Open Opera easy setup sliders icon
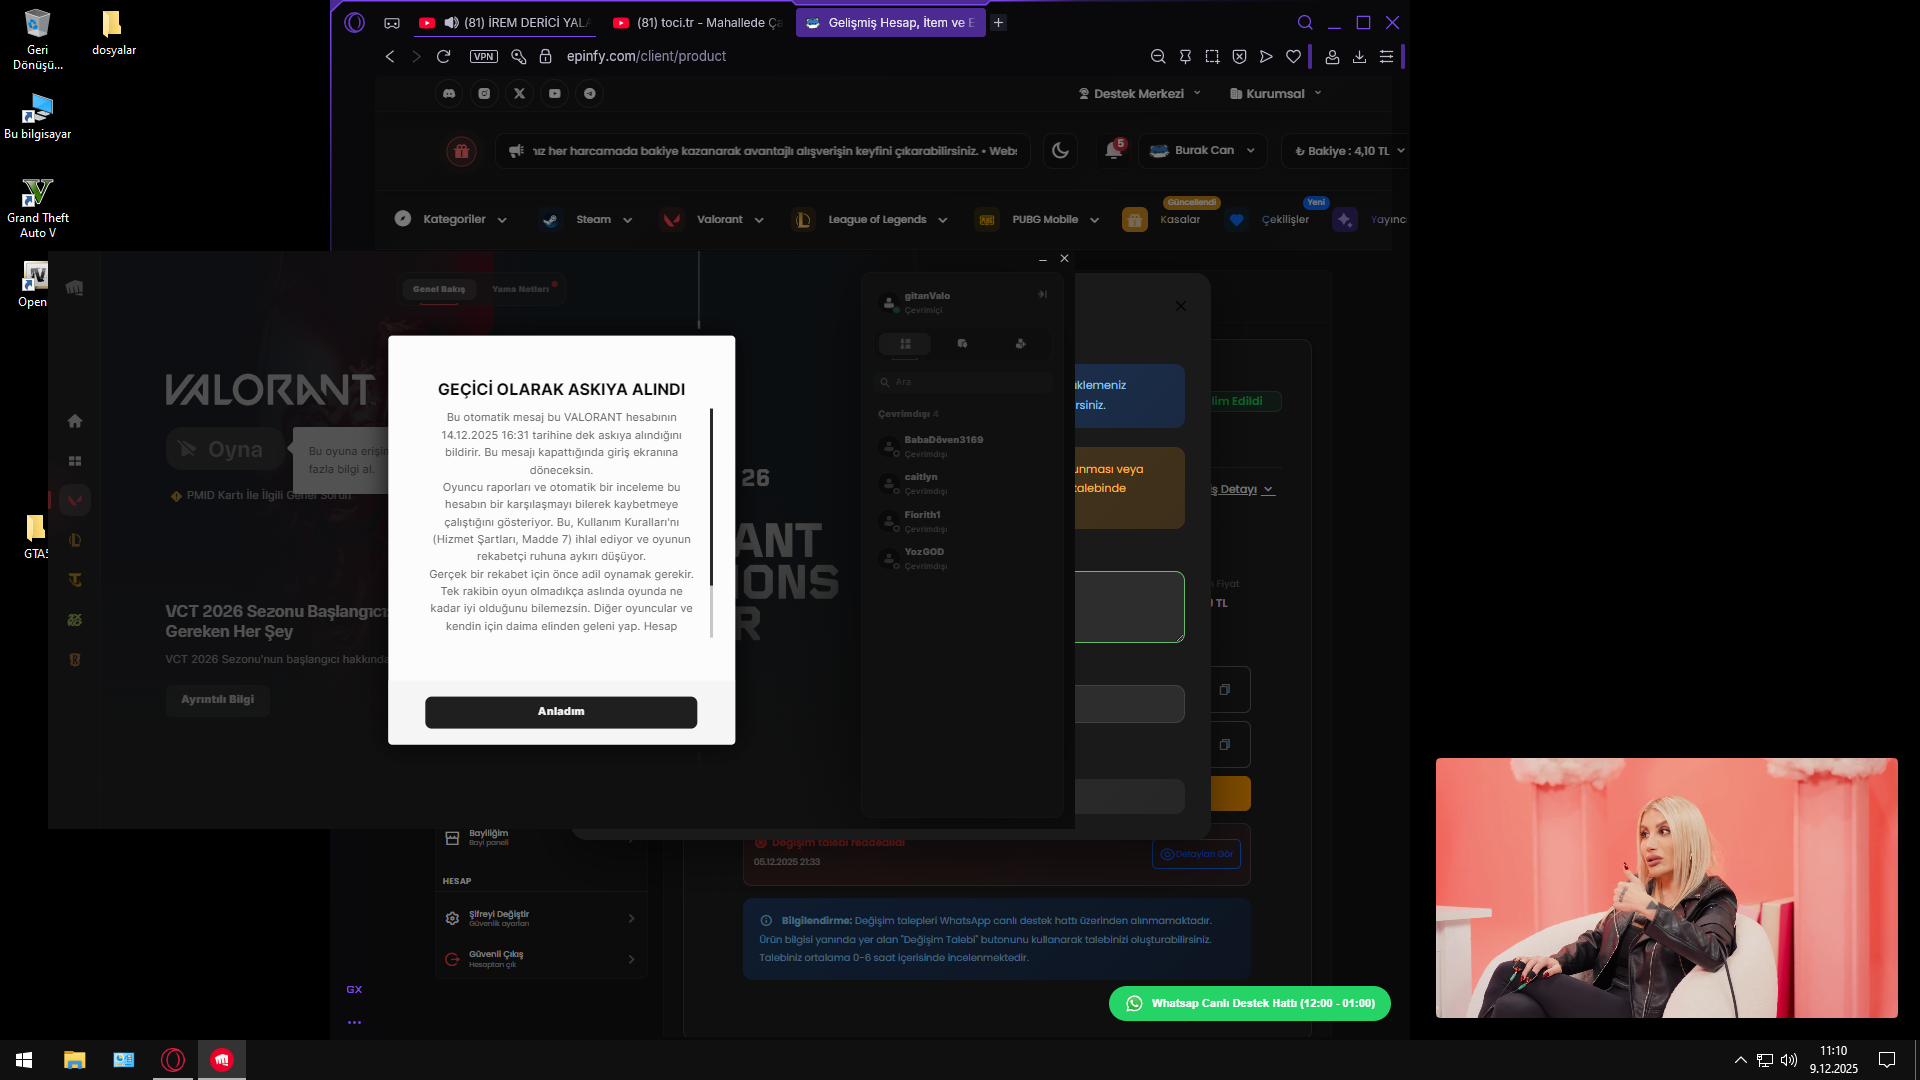Image resolution: width=1920 pixels, height=1080 pixels. pos(1386,57)
